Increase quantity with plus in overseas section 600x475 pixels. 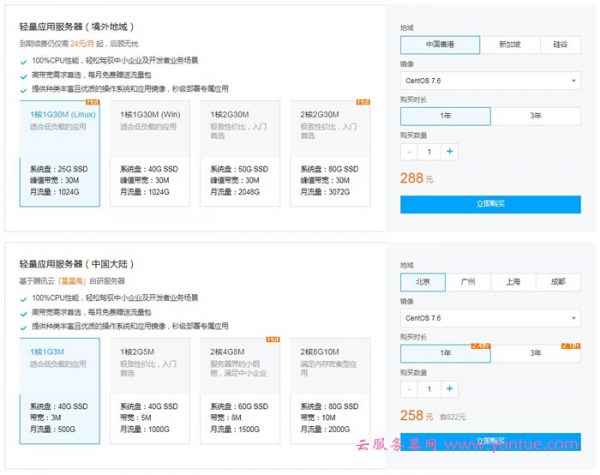[x=450, y=151]
